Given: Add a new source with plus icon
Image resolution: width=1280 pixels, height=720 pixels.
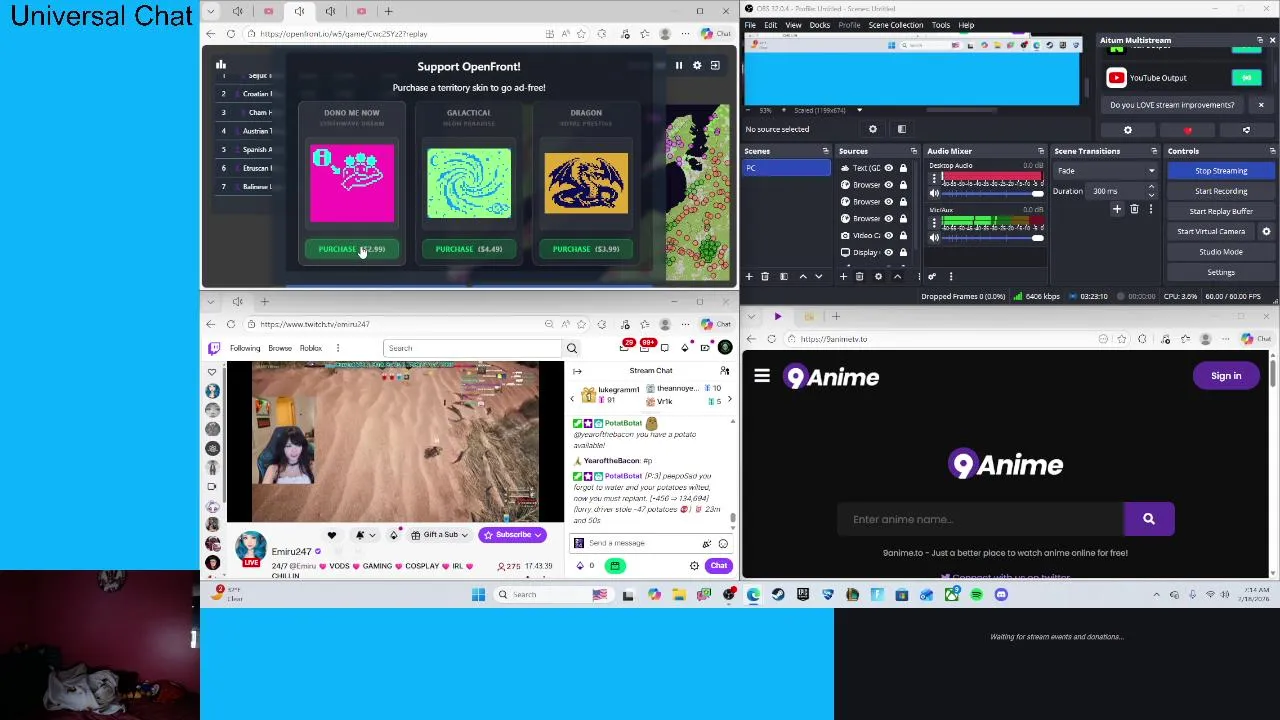Looking at the screenshot, I should 843,277.
